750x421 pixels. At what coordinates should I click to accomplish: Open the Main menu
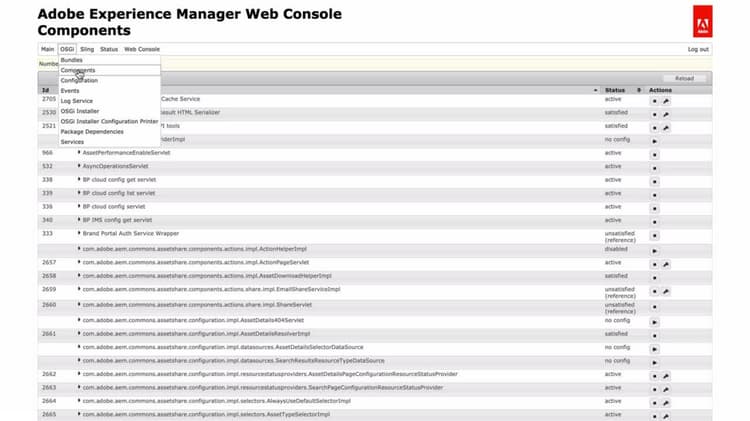coord(47,49)
